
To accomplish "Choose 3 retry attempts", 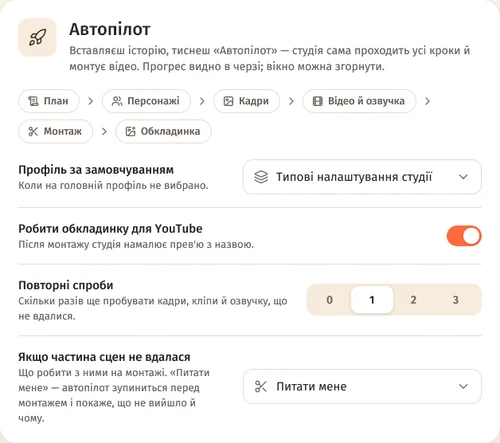I will coord(456,300).
